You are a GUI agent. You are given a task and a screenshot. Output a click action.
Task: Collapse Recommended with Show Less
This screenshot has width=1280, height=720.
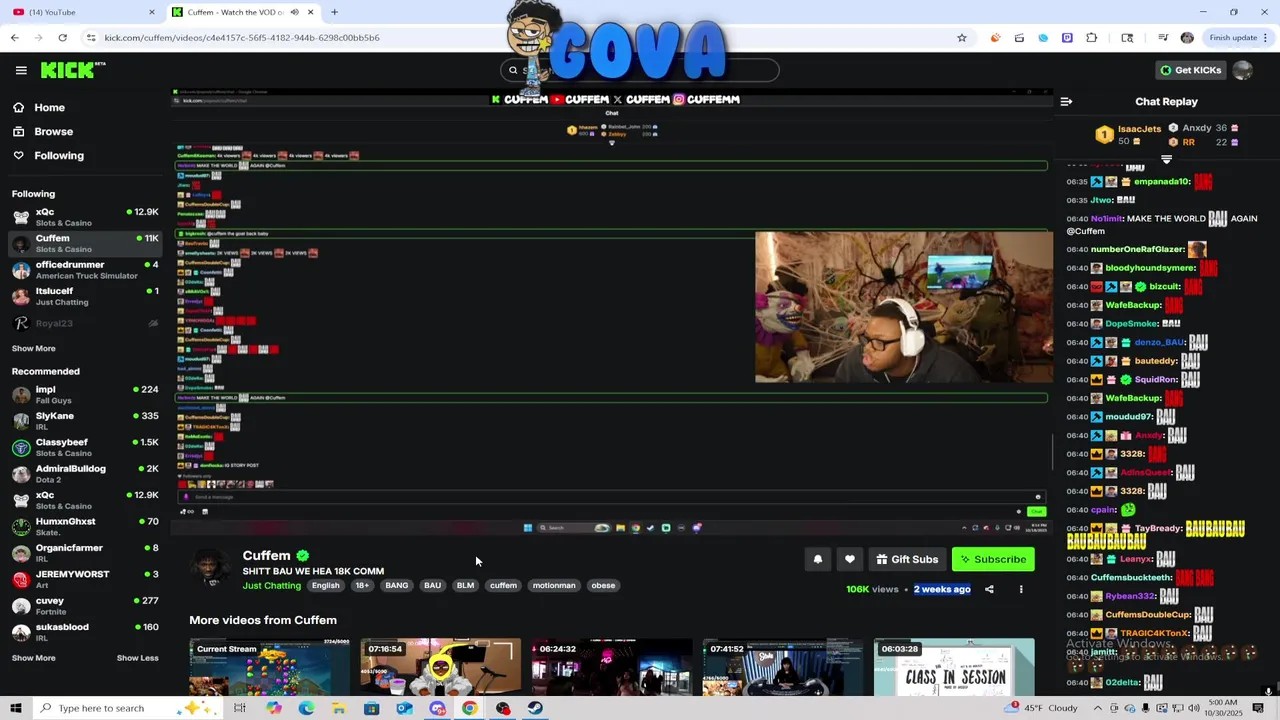coord(138,658)
